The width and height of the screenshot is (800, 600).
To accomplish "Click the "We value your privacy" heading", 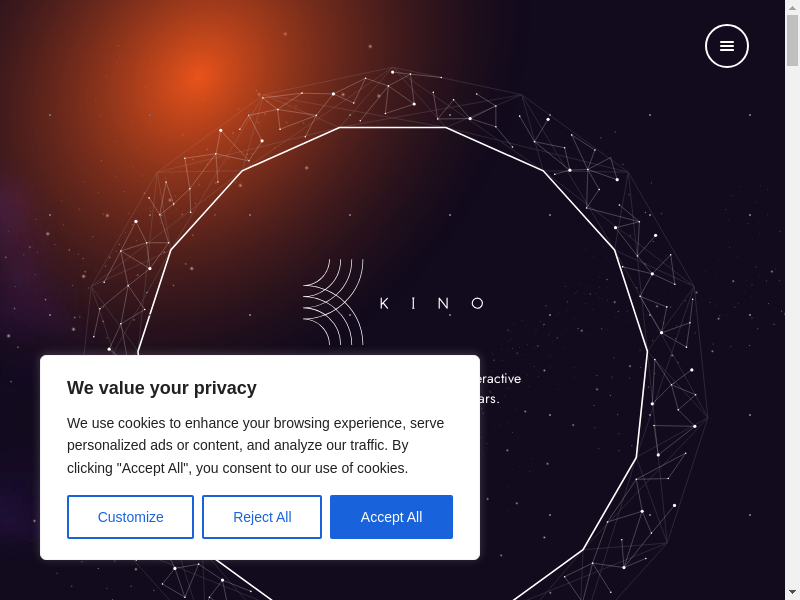I will 162,388.
